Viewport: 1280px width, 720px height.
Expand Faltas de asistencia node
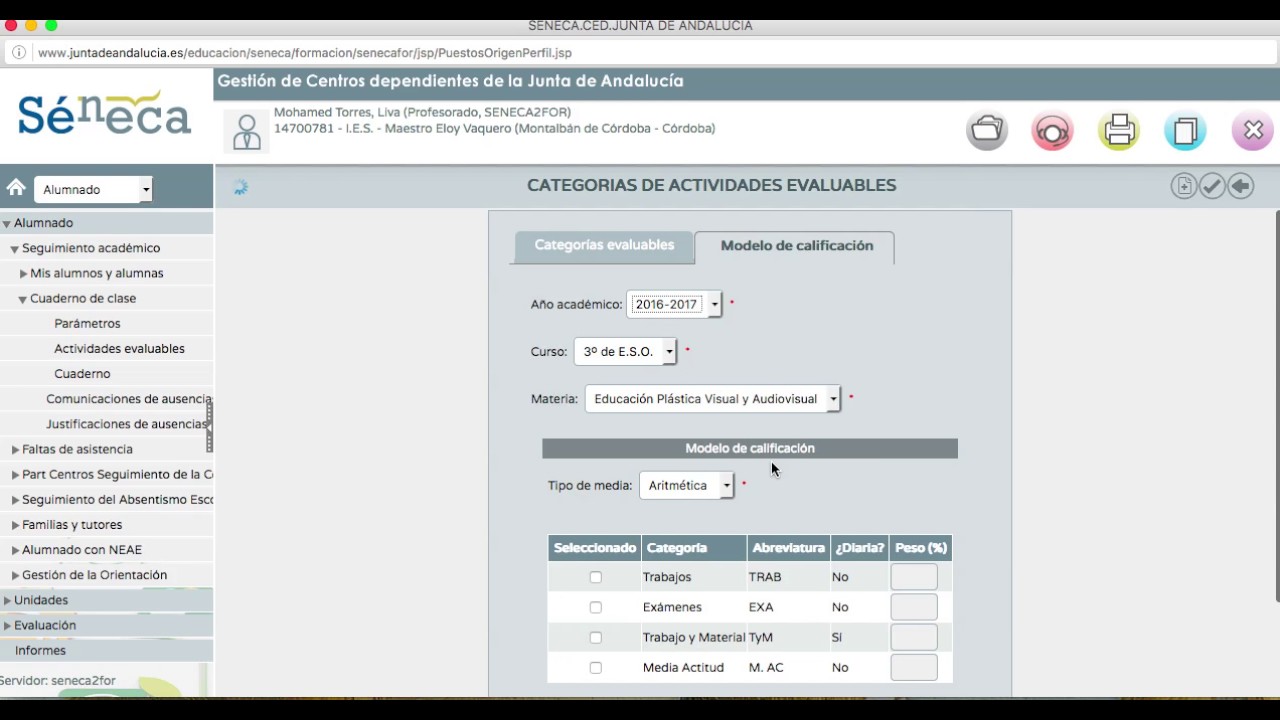tap(15, 449)
